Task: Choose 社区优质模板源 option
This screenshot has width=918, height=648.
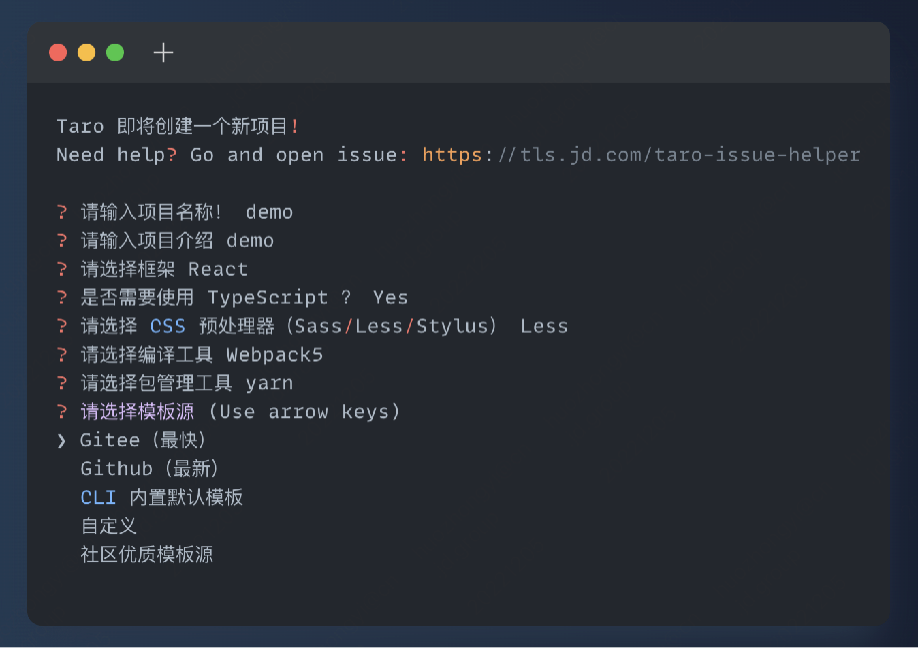Action: (x=146, y=554)
